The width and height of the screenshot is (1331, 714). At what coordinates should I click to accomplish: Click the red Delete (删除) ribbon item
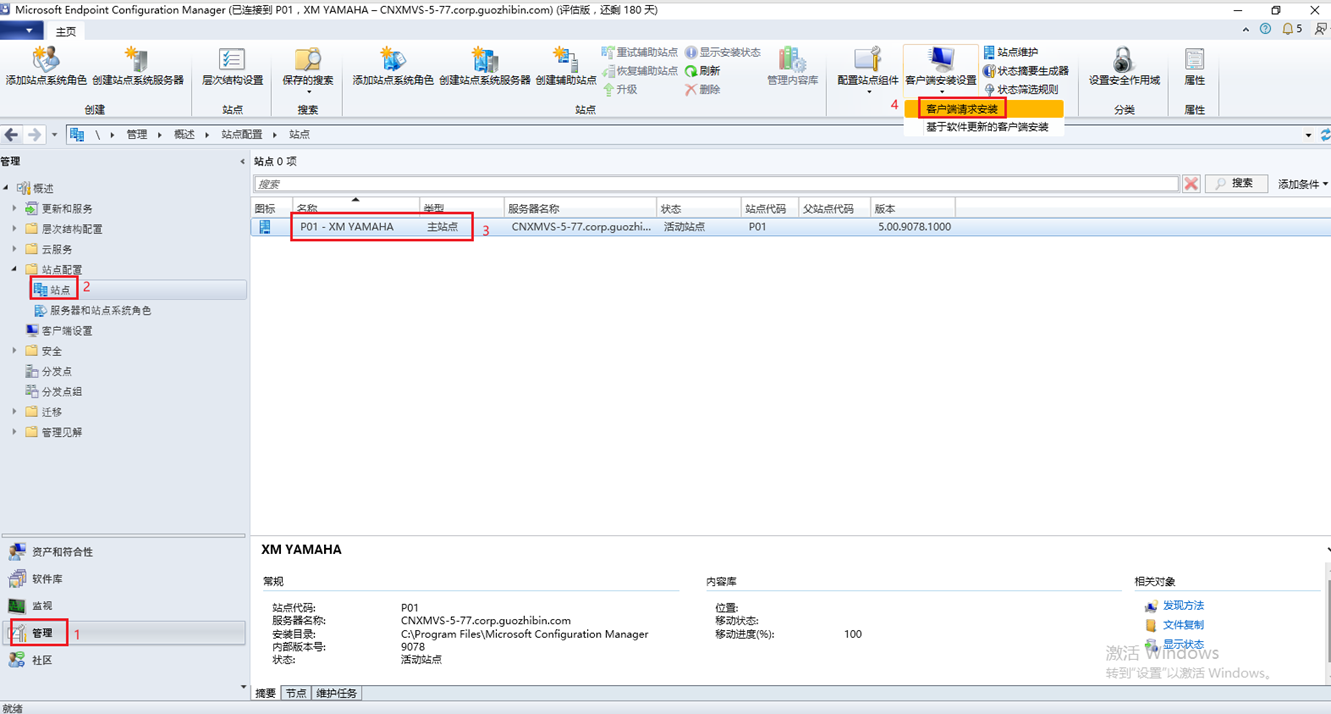pos(702,89)
